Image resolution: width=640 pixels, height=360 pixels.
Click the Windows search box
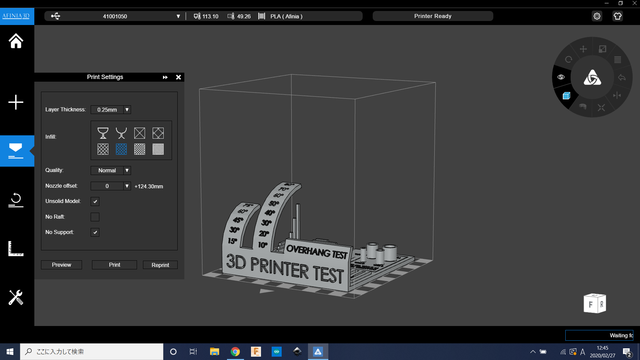(91, 351)
